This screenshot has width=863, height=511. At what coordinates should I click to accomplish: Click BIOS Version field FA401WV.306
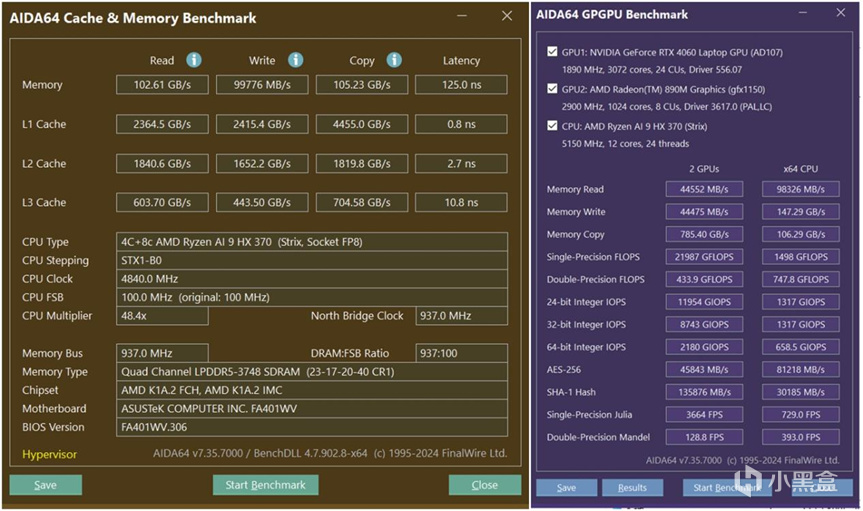312,427
